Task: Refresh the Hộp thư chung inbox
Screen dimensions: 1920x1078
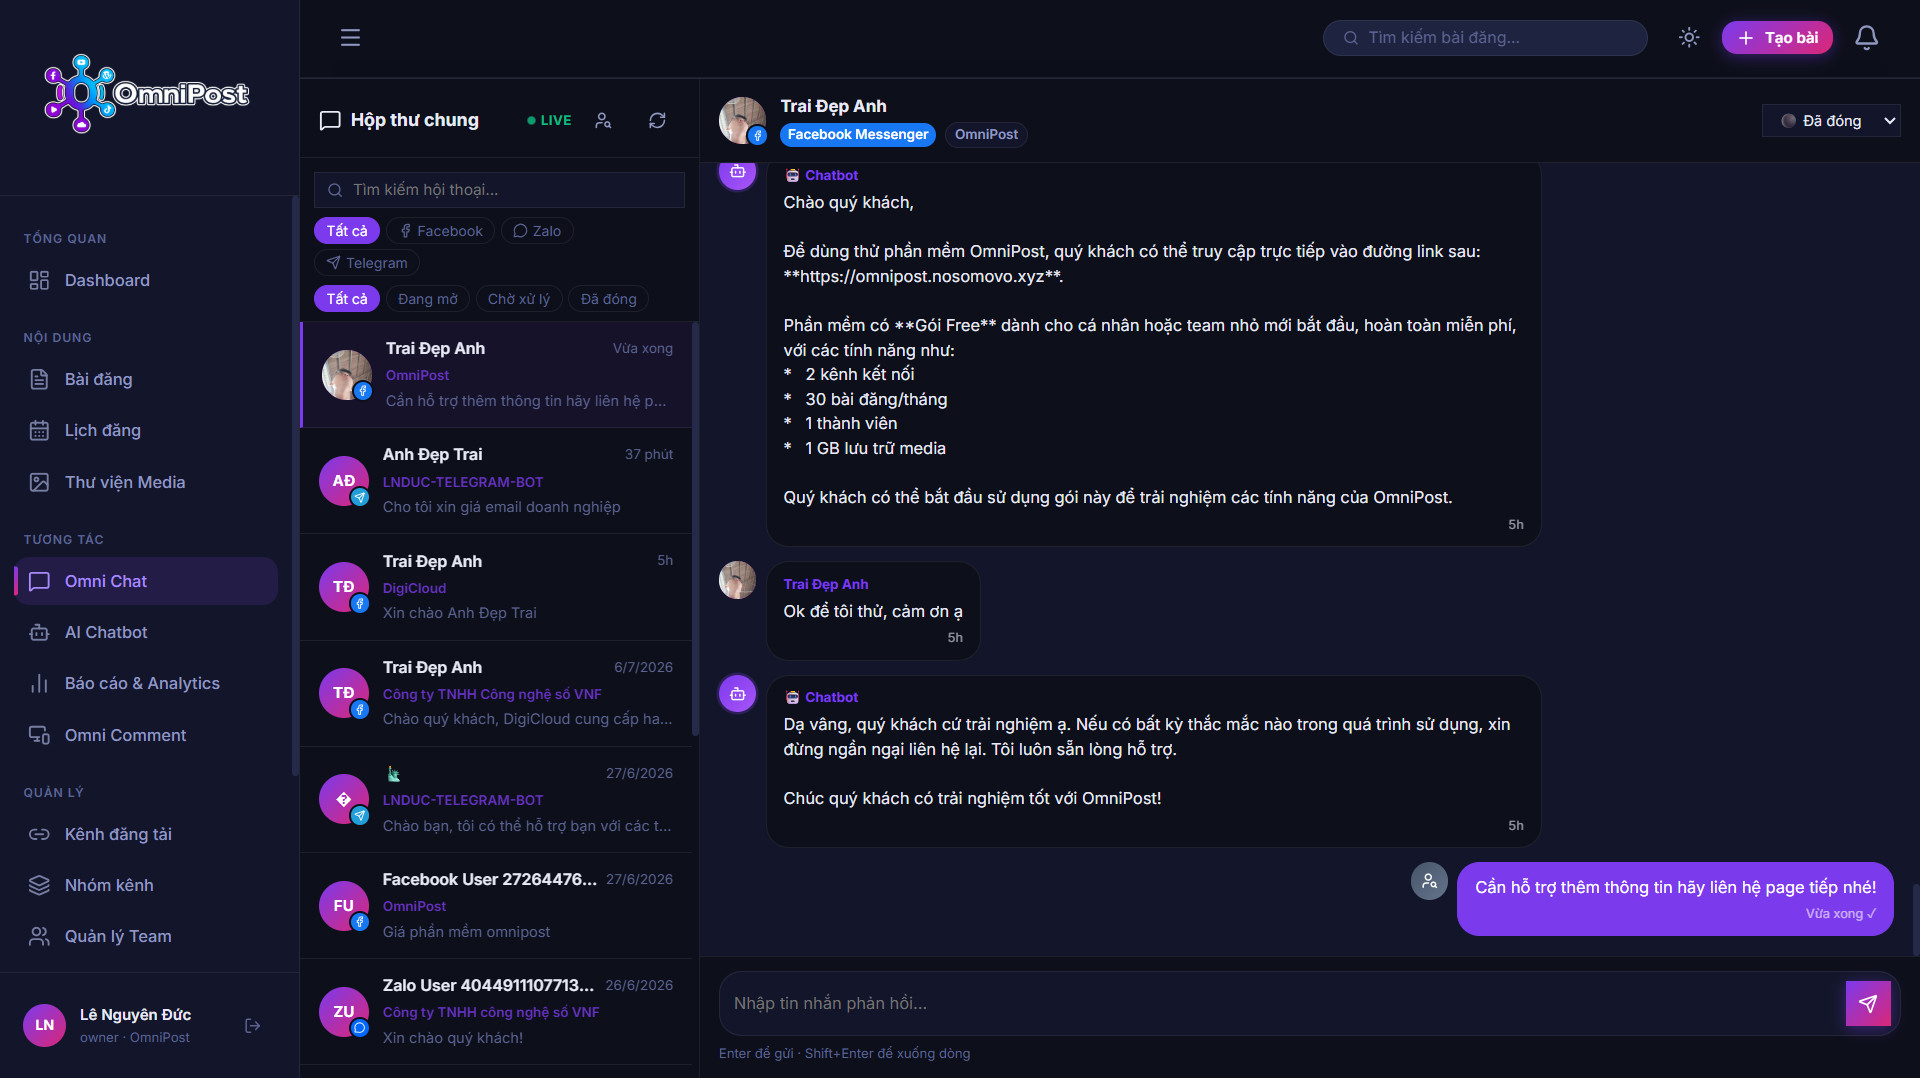Action: pos(657,121)
